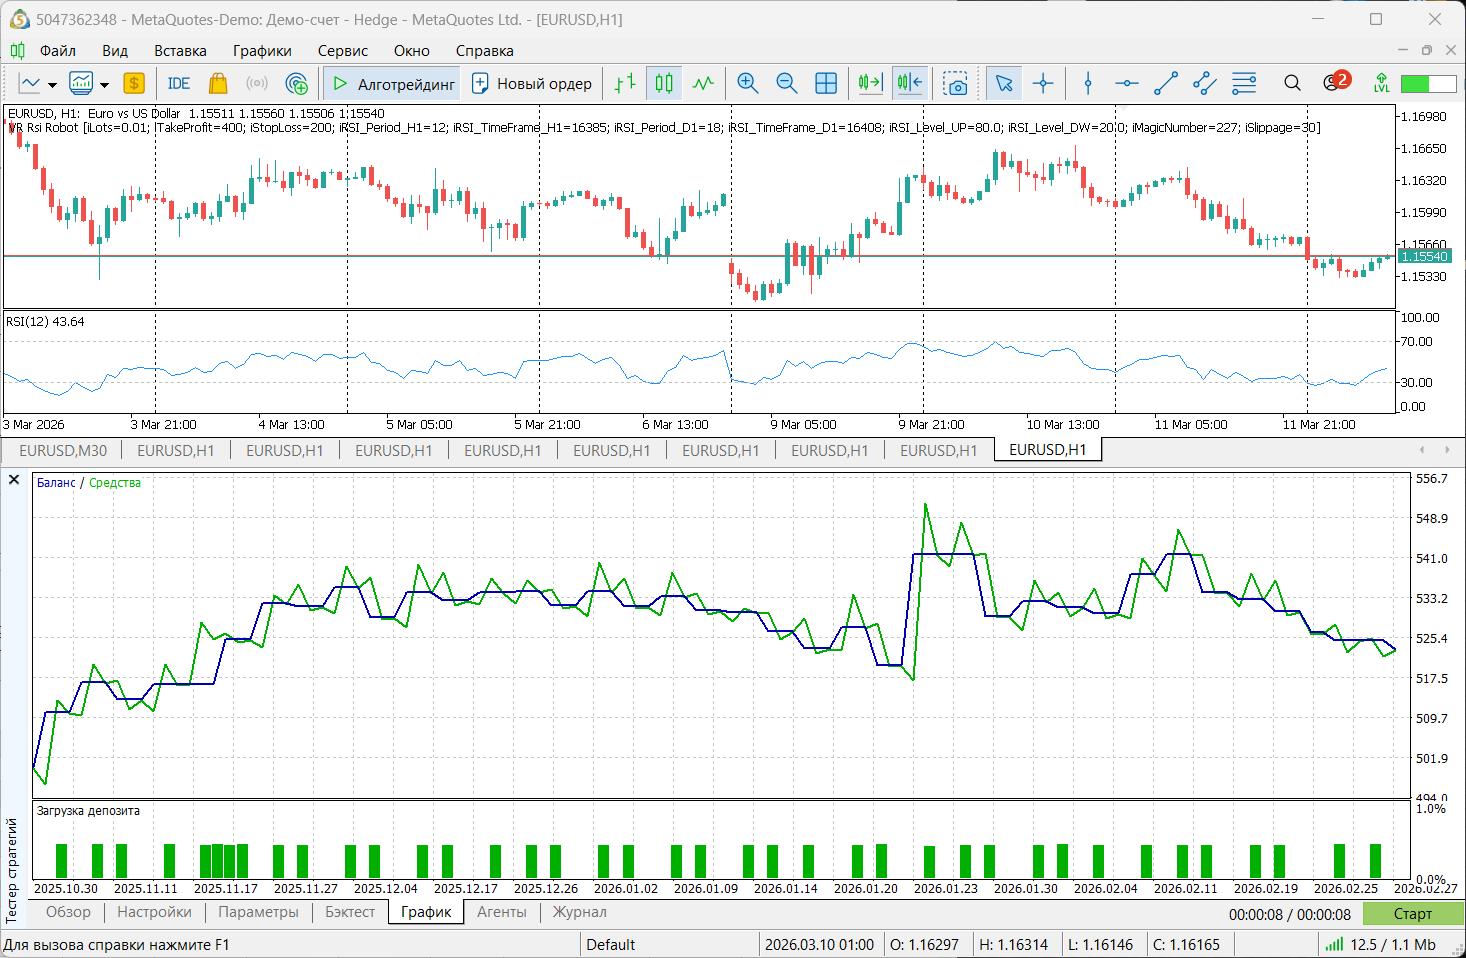Close the tester chart panel with the X

click(13, 479)
